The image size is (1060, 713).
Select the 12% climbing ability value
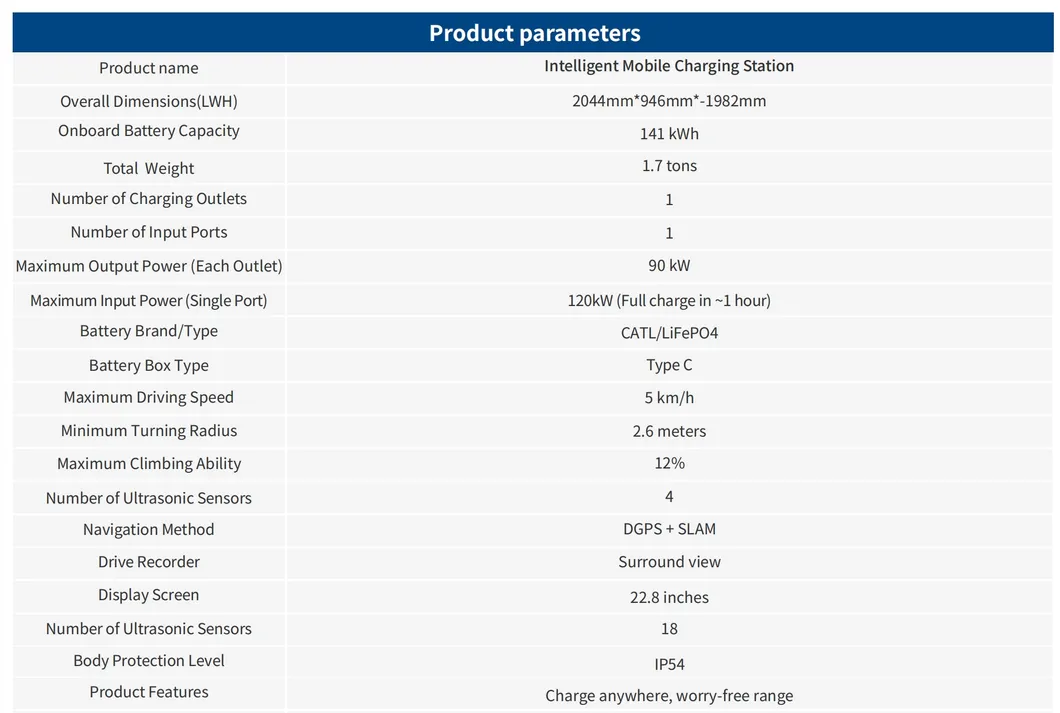(x=669, y=463)
